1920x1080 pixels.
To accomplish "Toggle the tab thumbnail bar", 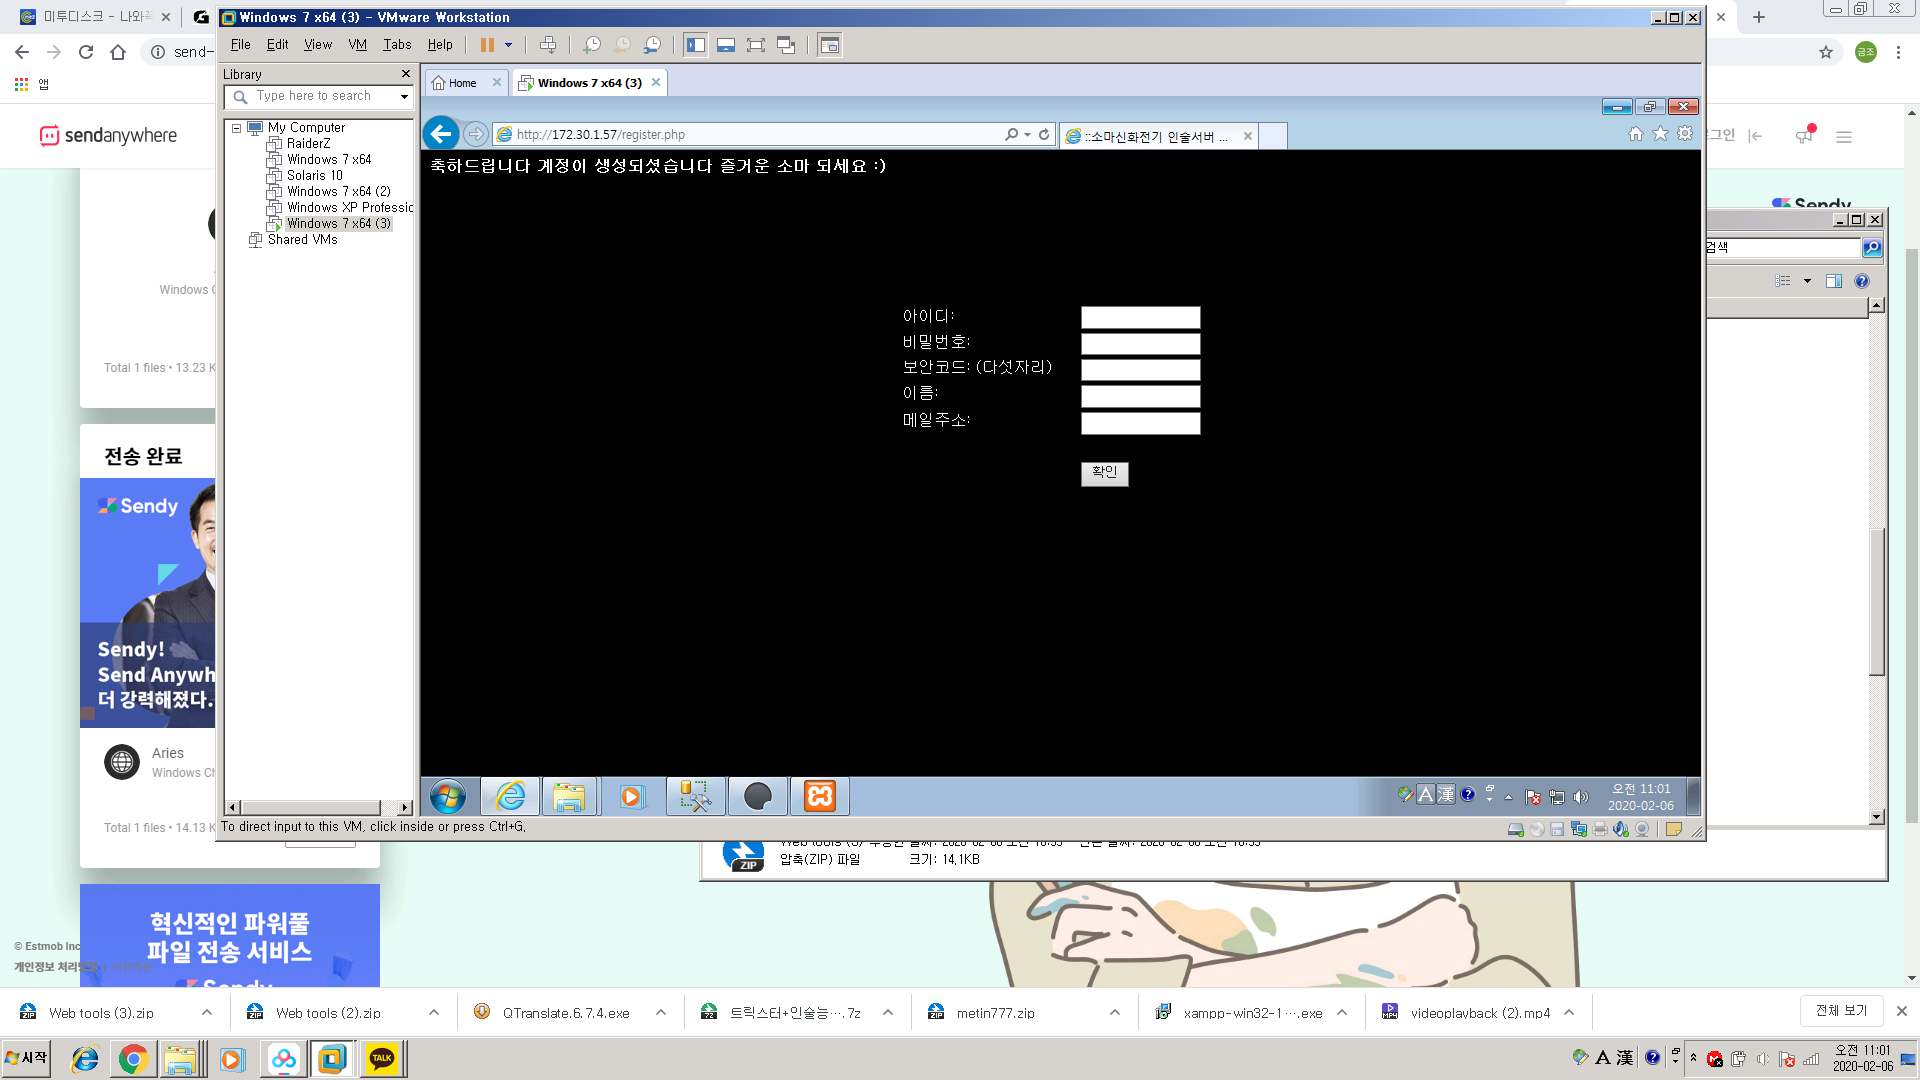I will click(x=726, y=44).
